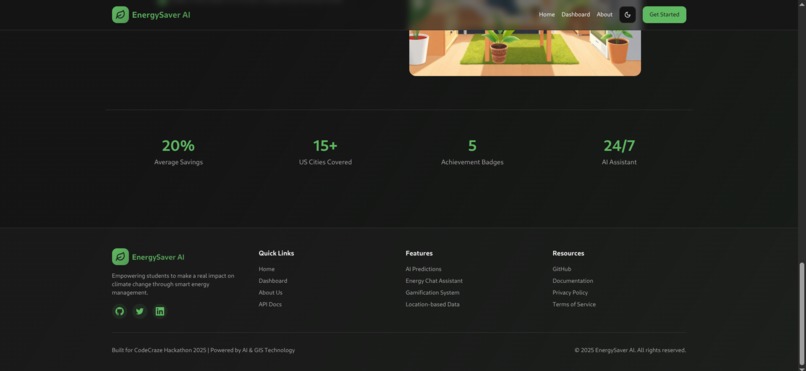Click the page vertical scrollbar thumb
The height and width of the screenshot is (371, 806).
(x=801, y=313)
